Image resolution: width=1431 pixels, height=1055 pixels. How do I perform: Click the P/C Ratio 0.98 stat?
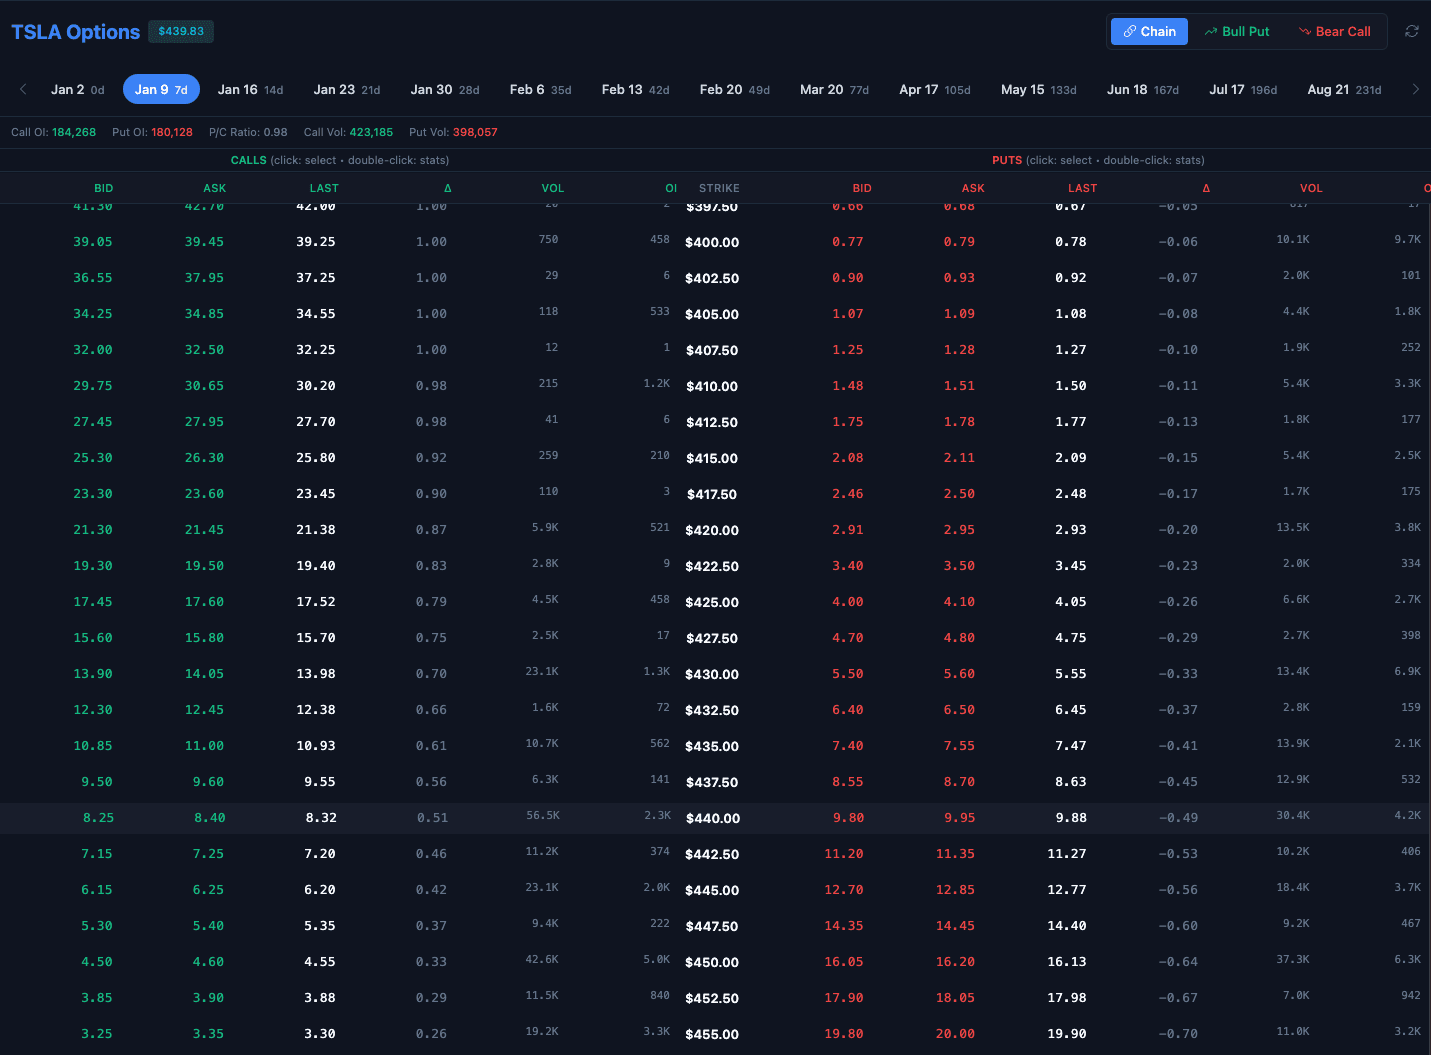(248, 132)
